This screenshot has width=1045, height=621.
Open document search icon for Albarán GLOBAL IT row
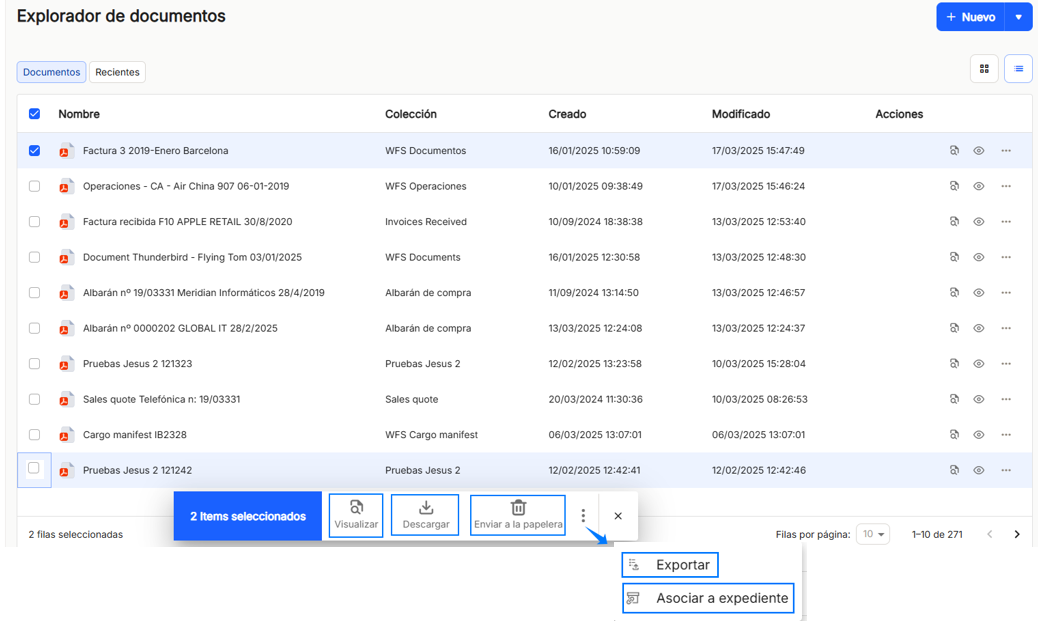(954, 328)
